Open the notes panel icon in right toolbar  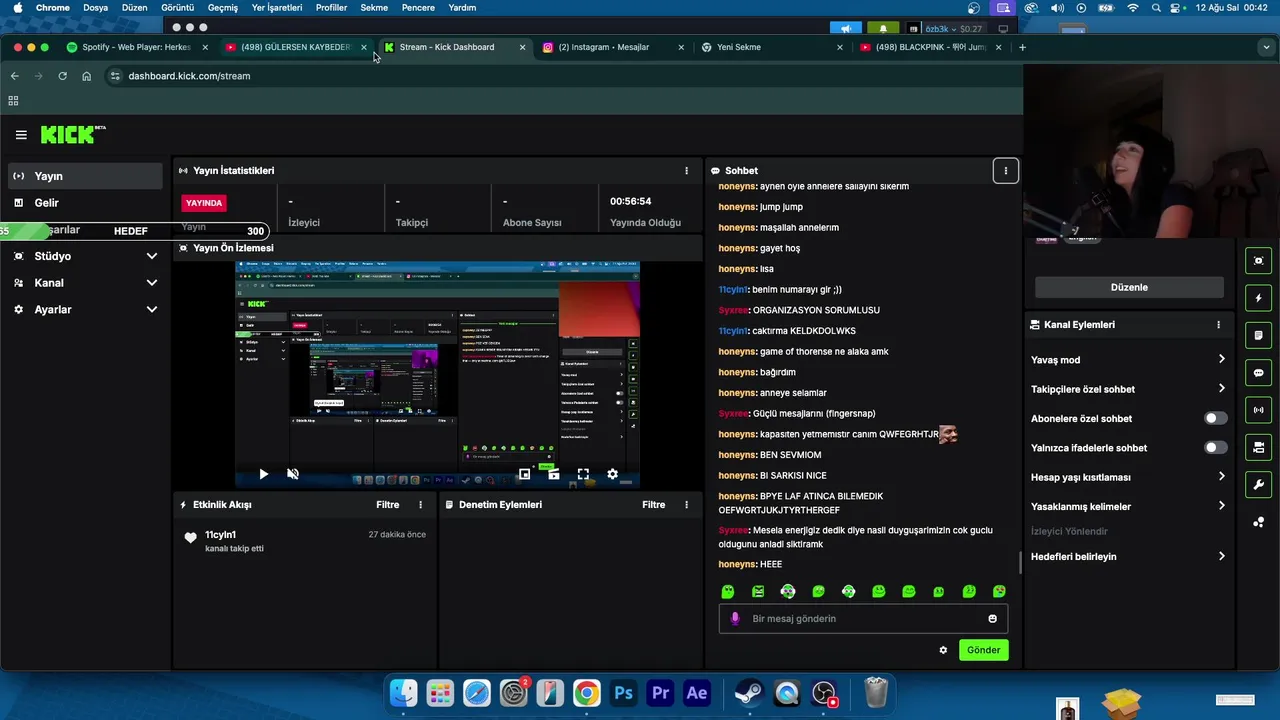[1258, 335]
